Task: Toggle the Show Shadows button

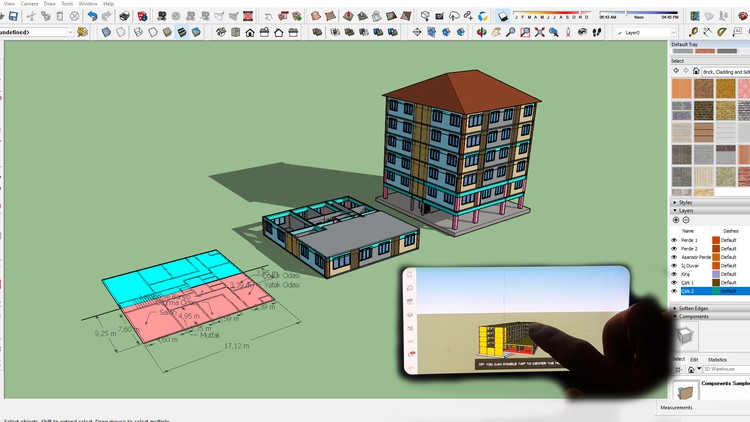Action: point(504,17)
